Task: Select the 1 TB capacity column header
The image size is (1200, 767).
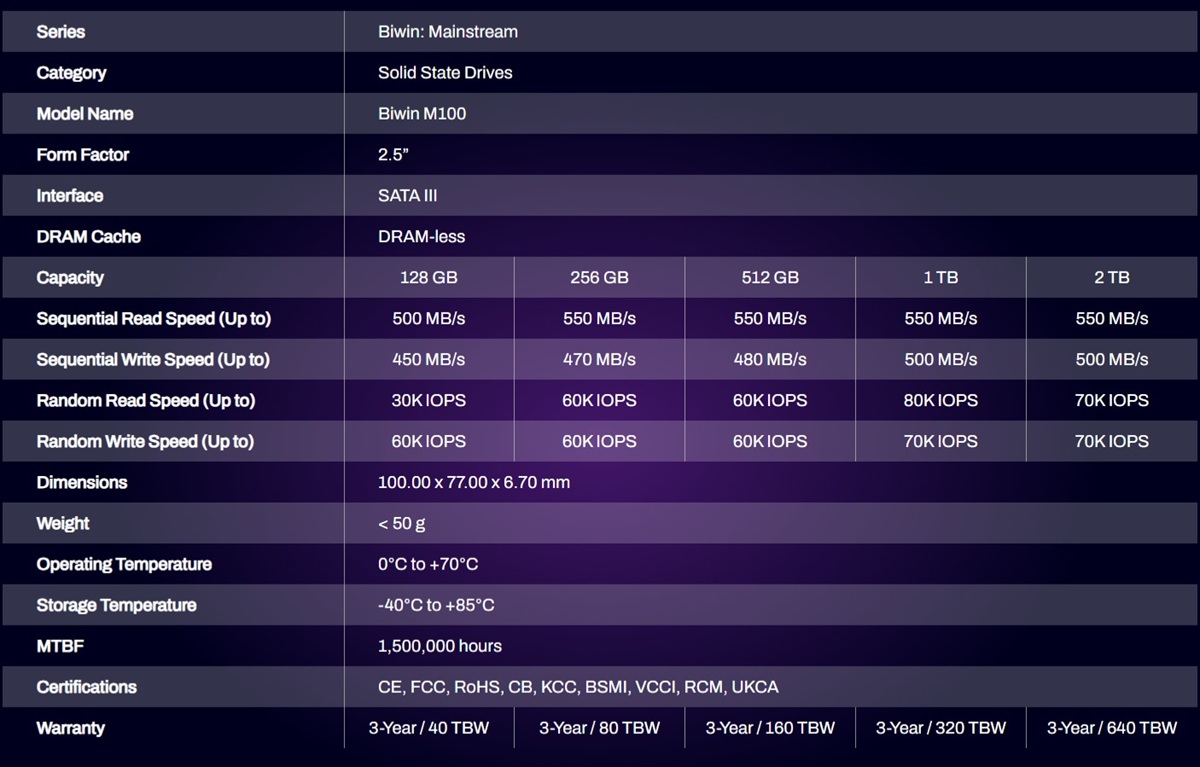Action: 940,278
